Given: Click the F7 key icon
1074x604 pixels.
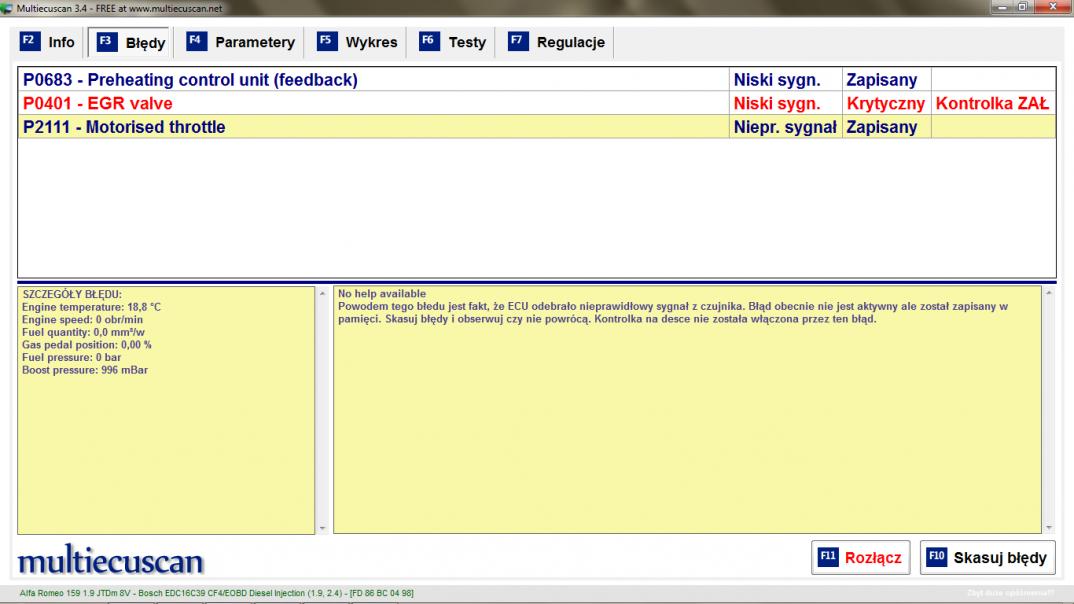Looking at the screenshot, I should coord(518,41).
